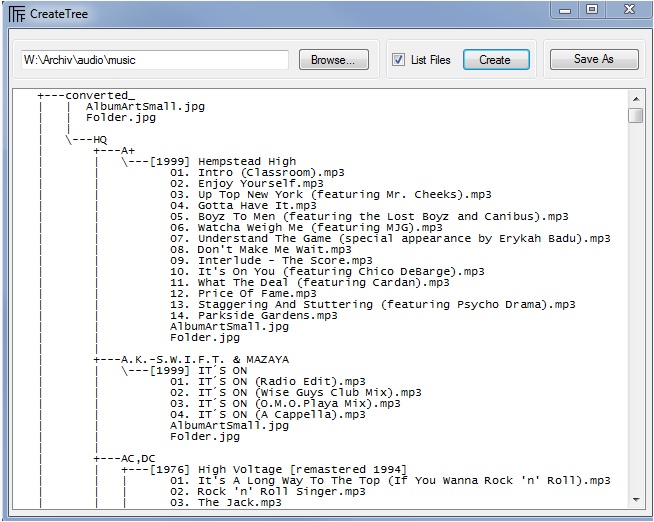Minimize the CreateTree window
The width and height of the screenshot is (654, 522).
pyautogui.click(x=565, y=10)
